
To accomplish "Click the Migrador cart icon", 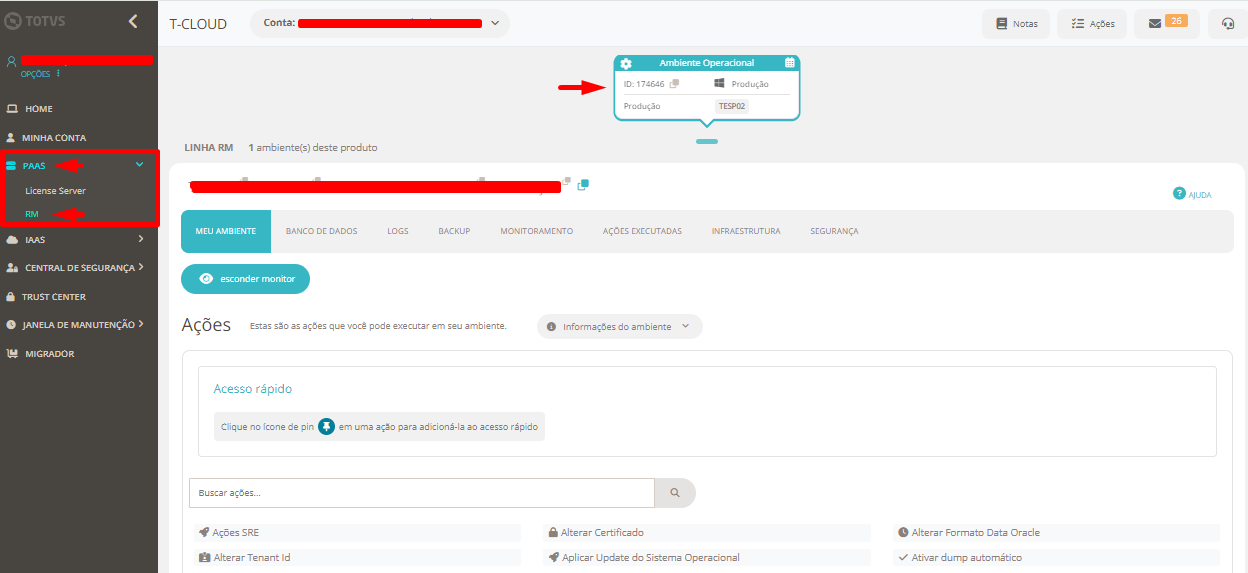I will click(x=12, y=353).
